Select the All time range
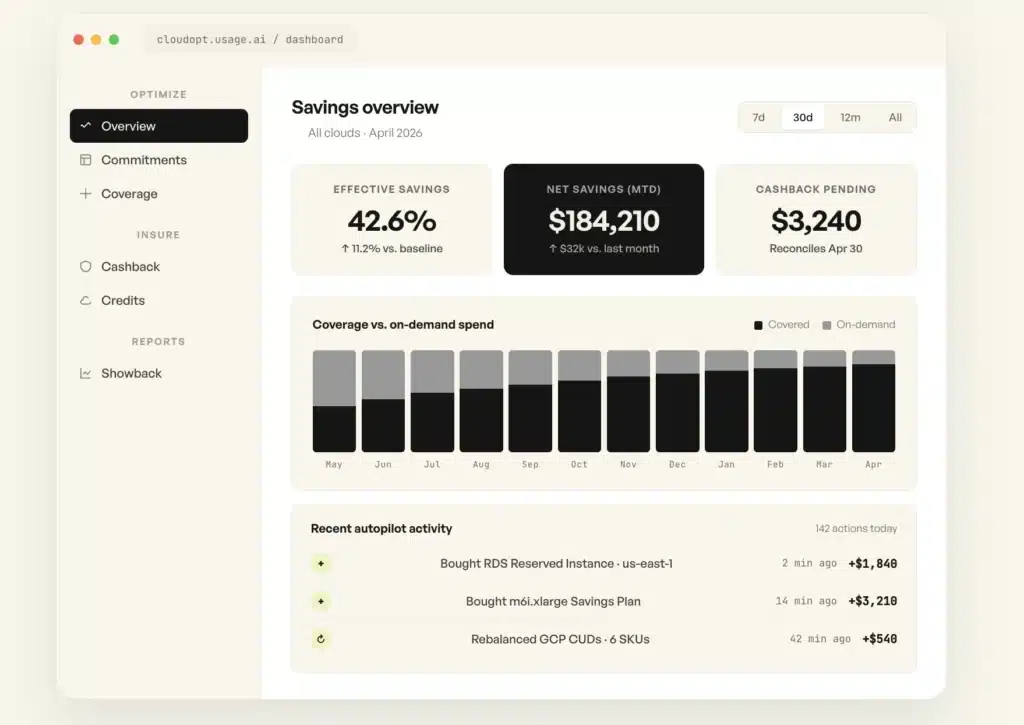 pos(895,118)
